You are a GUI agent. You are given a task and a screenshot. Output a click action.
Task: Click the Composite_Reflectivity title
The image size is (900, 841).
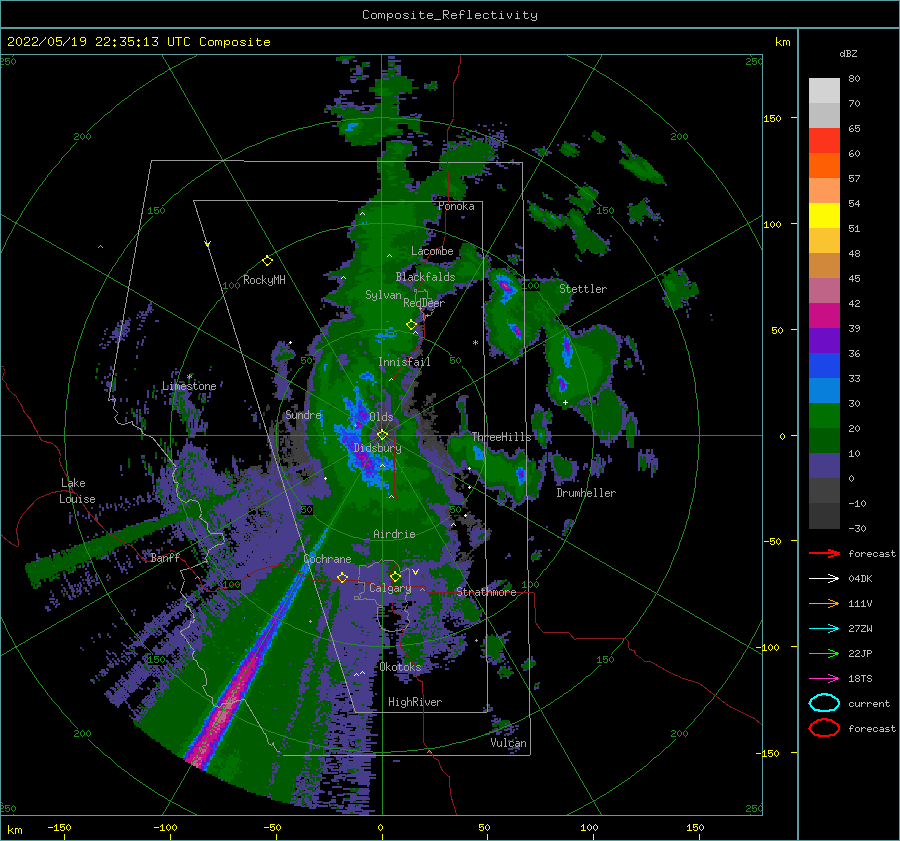point(449,15)
